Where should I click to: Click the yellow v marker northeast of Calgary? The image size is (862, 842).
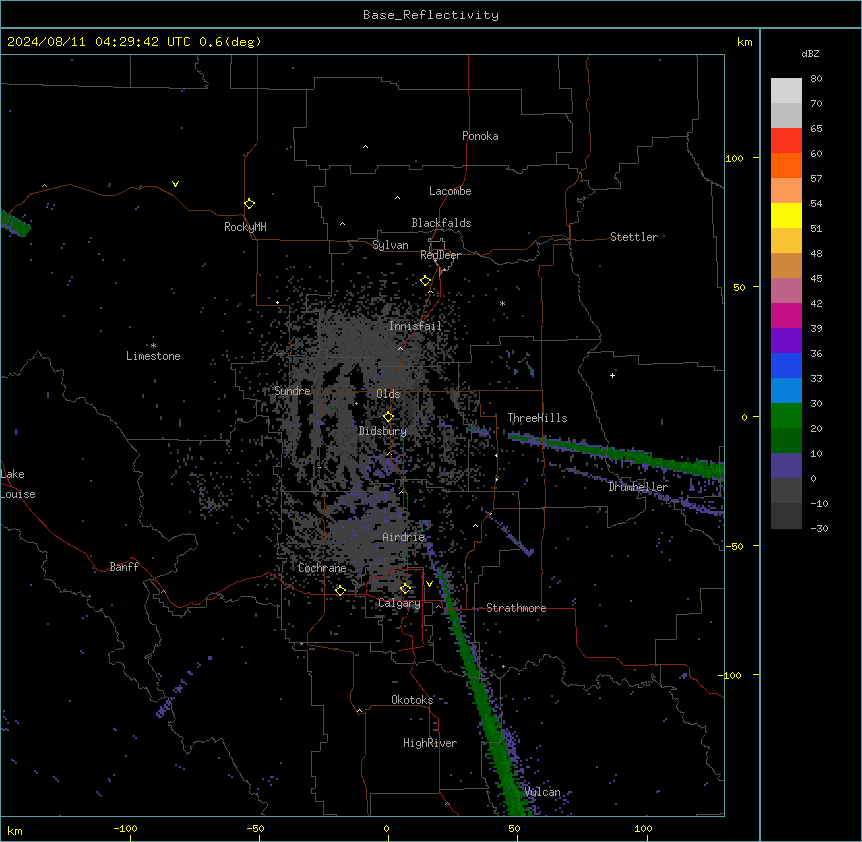point(429,584)
